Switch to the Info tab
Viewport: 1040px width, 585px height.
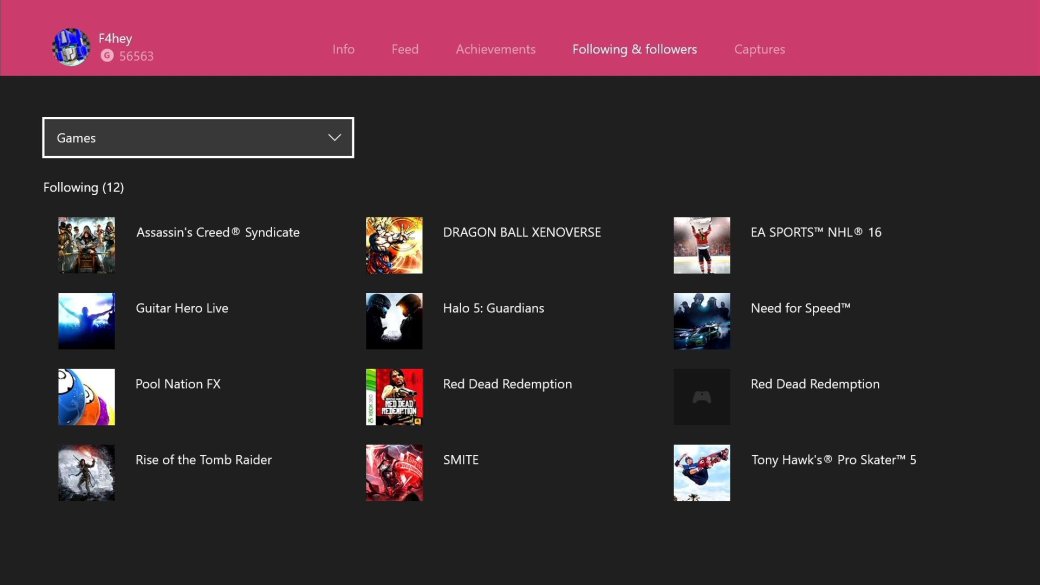pyautogui.click(x=344, y=49)
